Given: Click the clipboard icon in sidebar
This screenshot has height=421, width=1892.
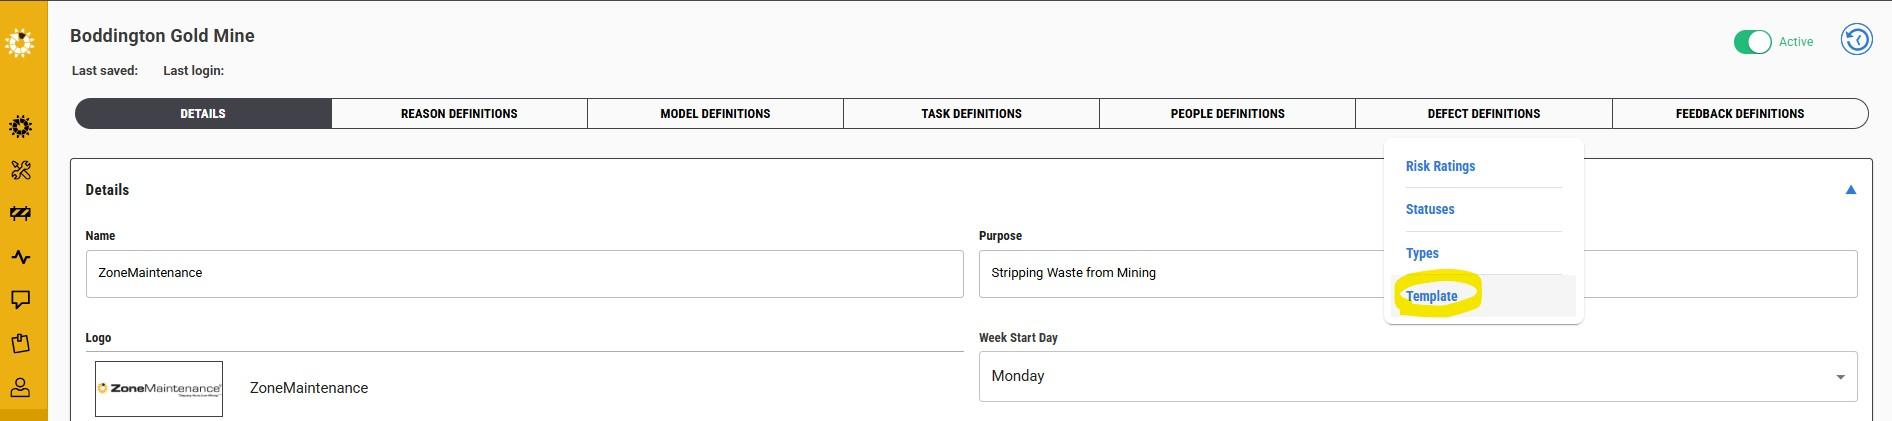Looking at the screenshot, I should coord(20,344).
